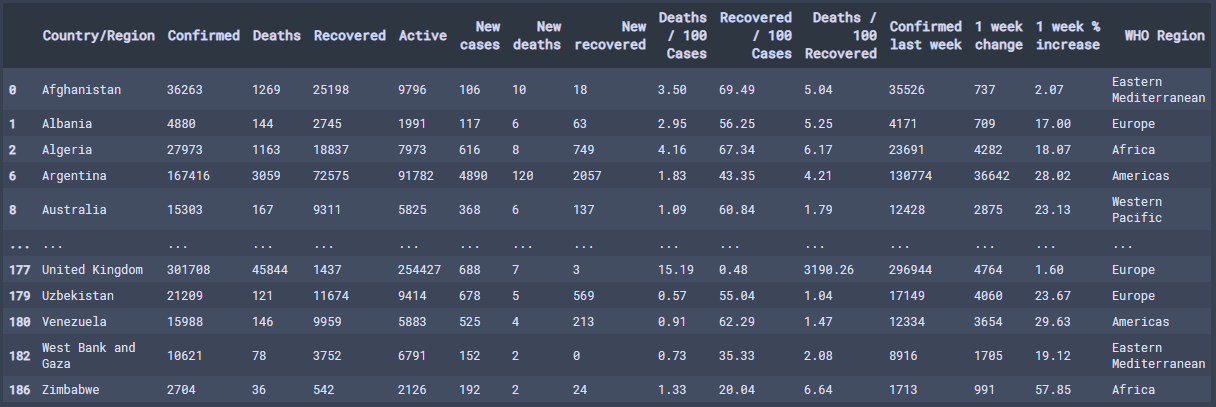Click the West Bank and Gaza cell
Image resolution: width=1216 pixels, height=407 pixels.
pos(88,356)
